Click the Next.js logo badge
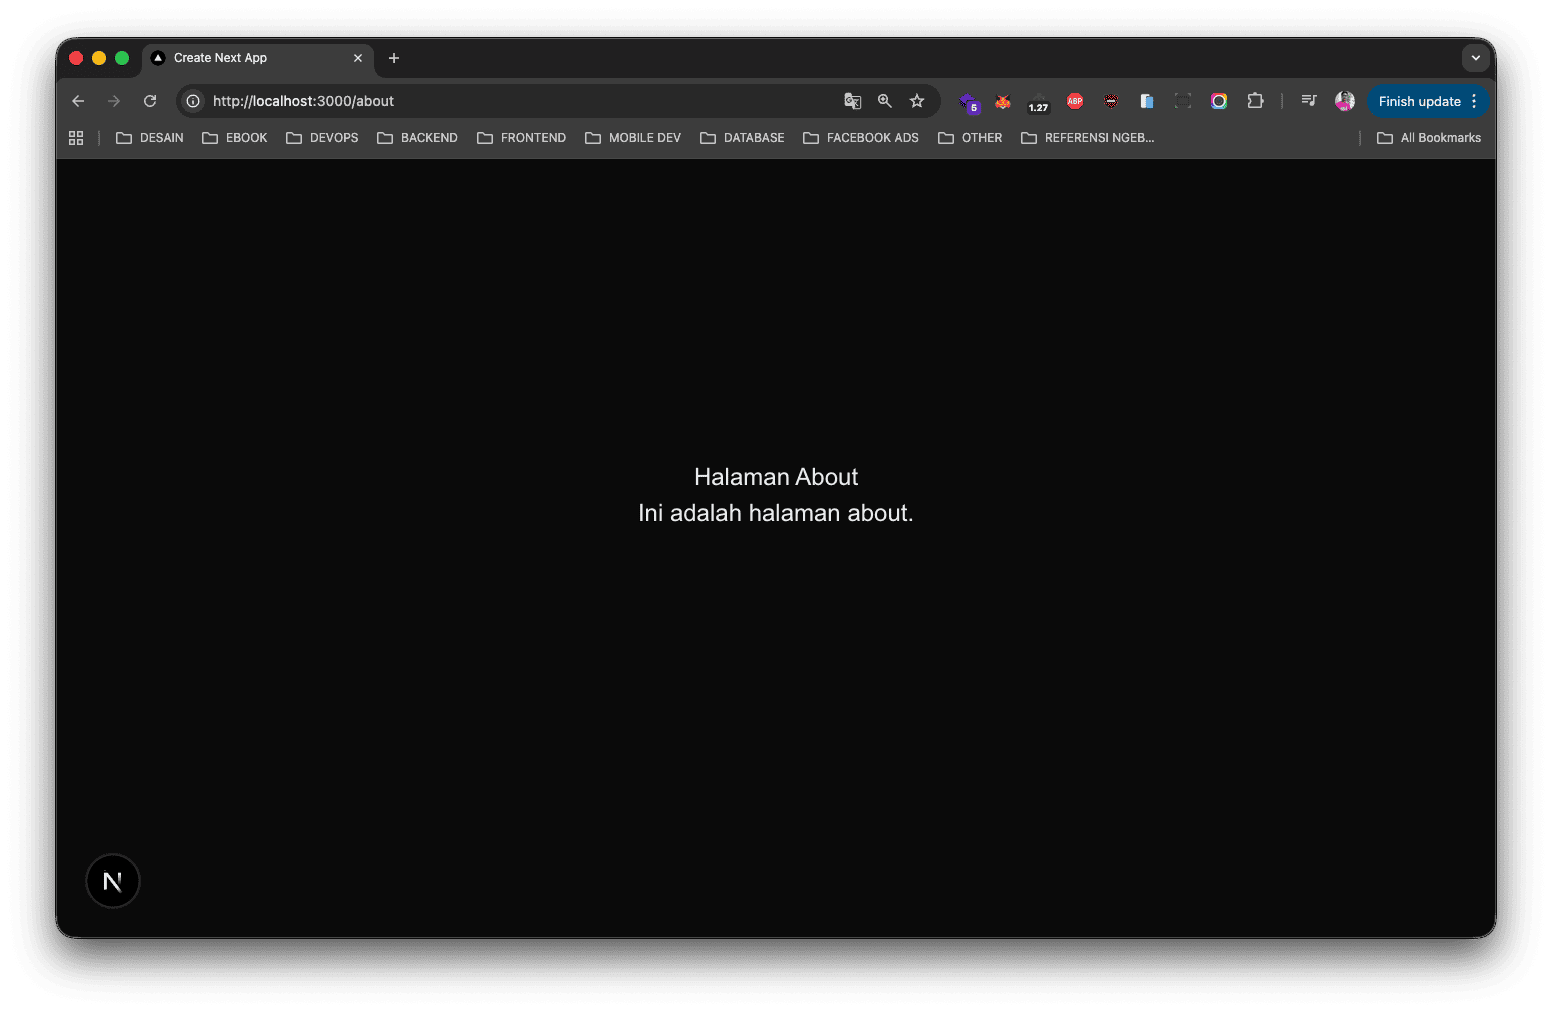1552x1012 pixels. click(112, 880)
